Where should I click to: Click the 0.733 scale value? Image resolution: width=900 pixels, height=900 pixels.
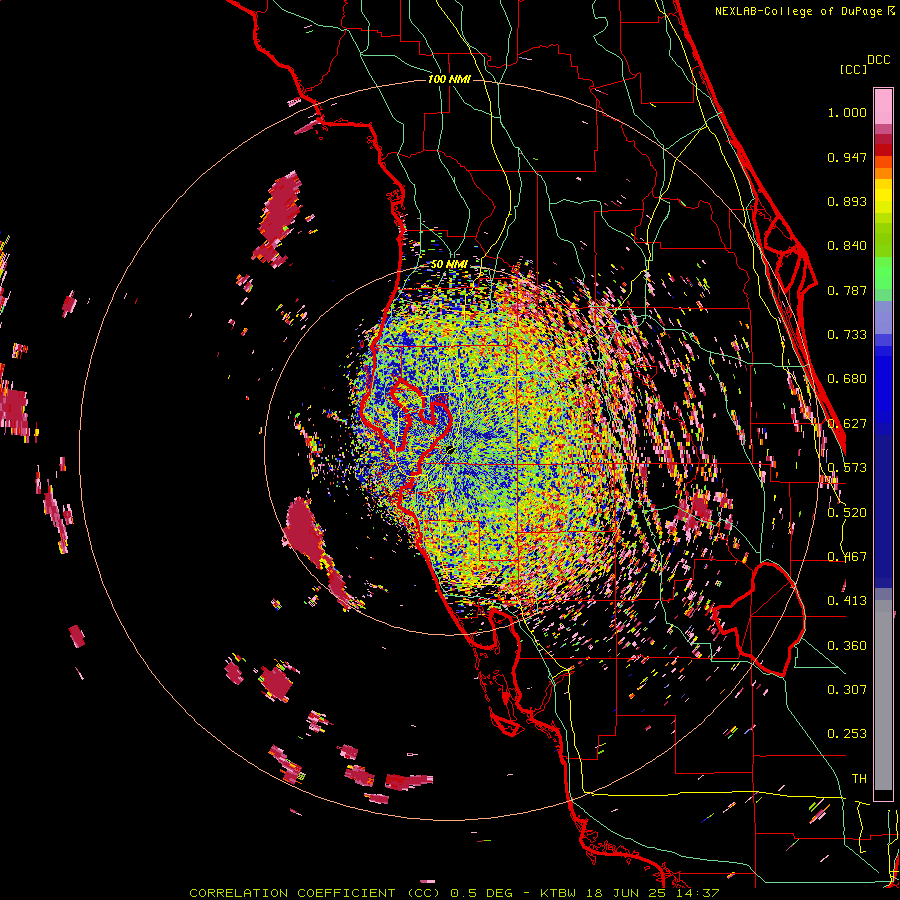click(x=847, y=335)
